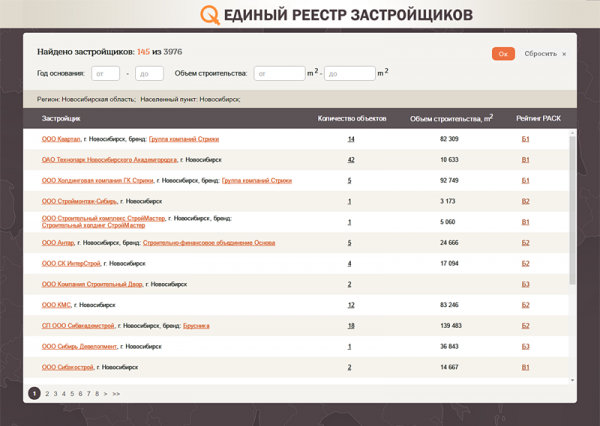Go to next page with > arrow

105,393
